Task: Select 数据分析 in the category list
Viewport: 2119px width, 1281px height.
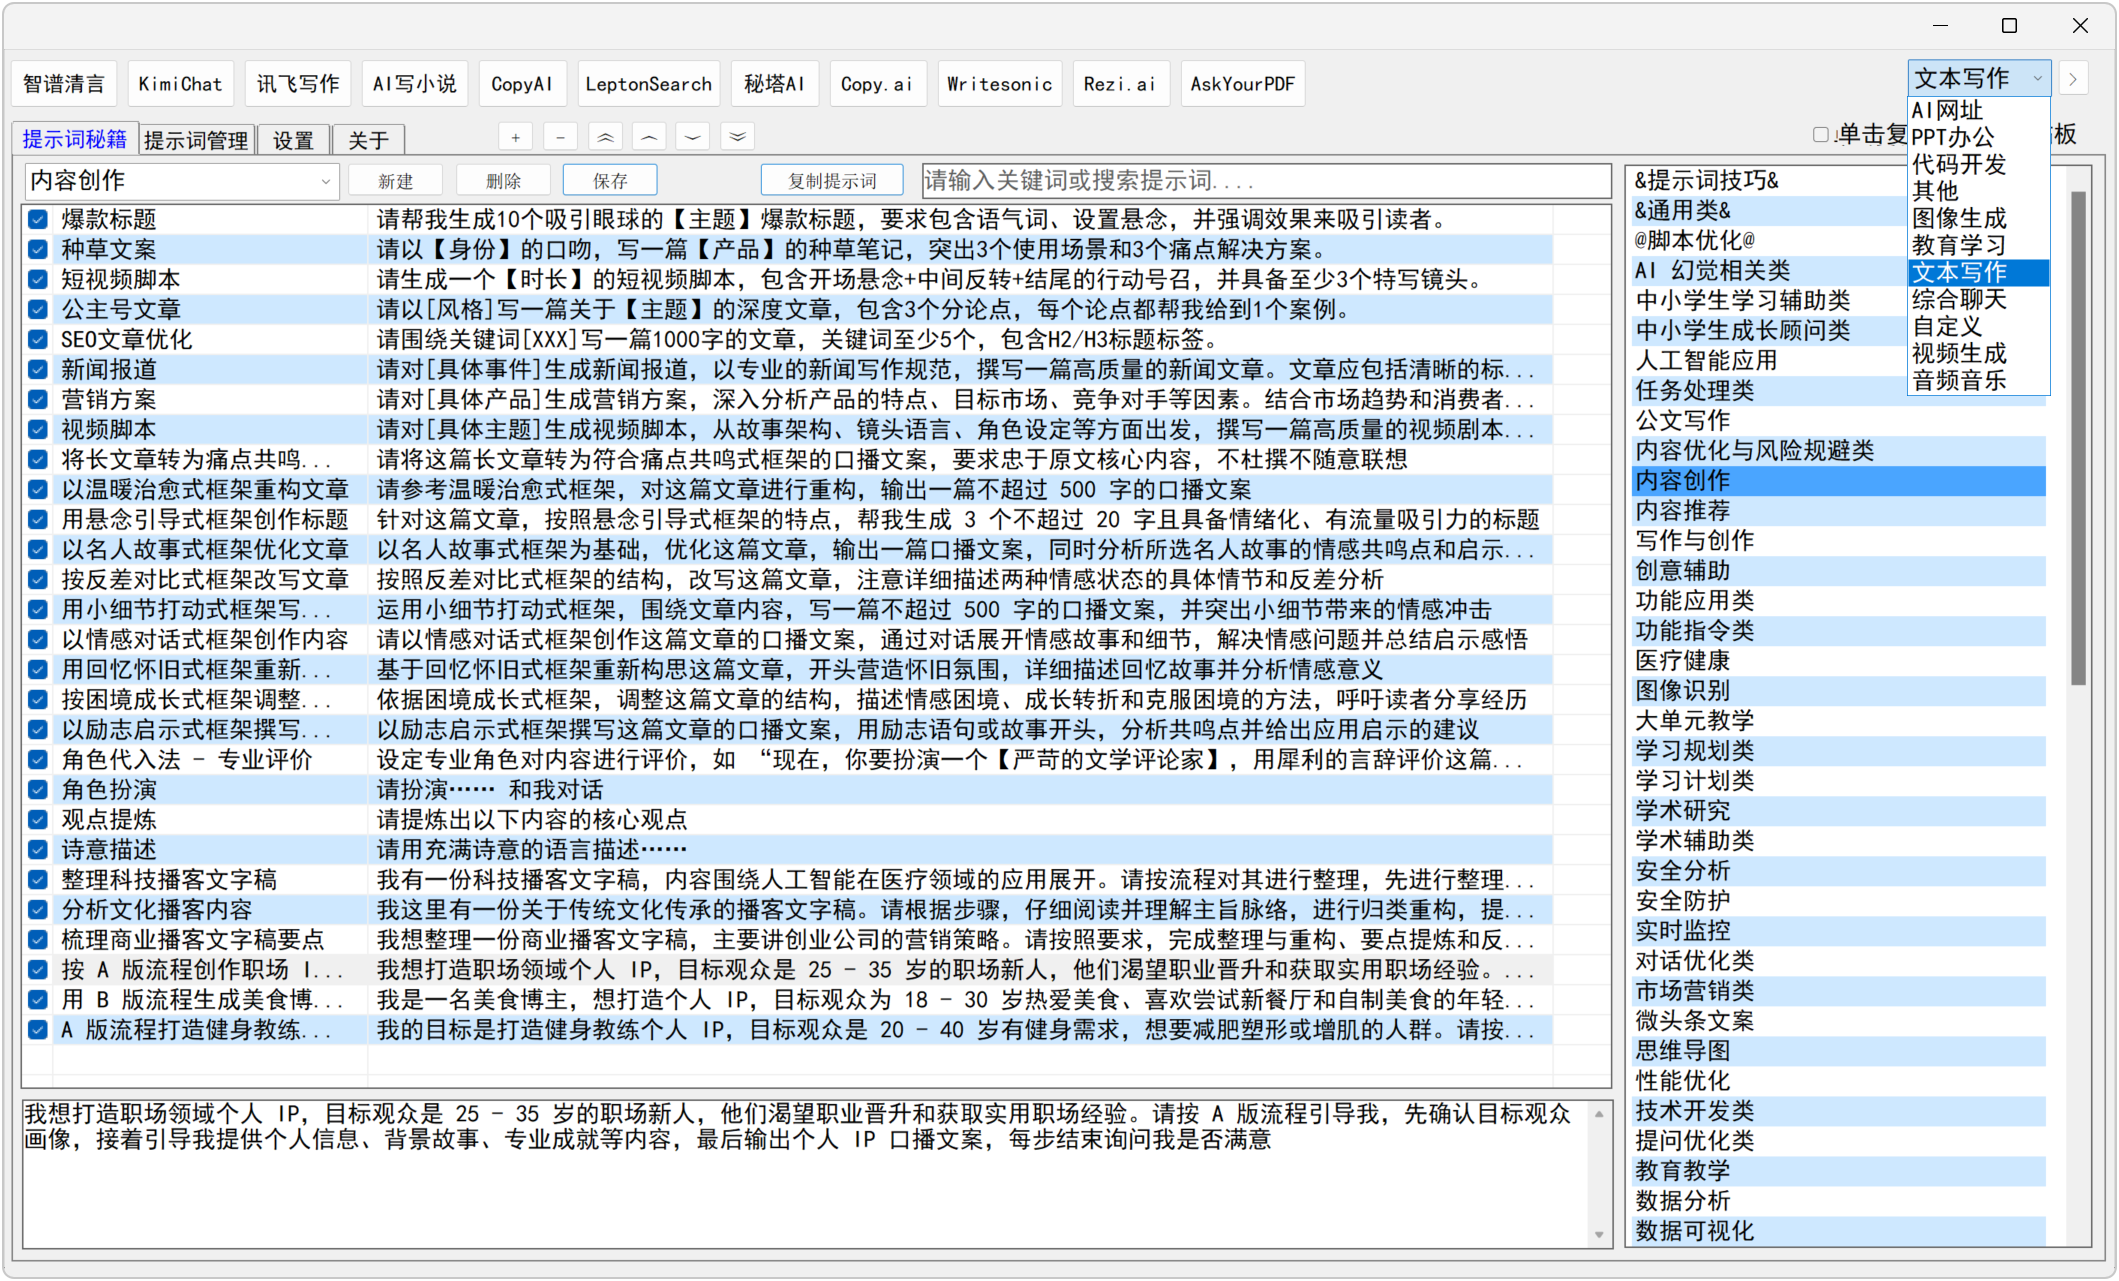Action: (1840, 1201)
